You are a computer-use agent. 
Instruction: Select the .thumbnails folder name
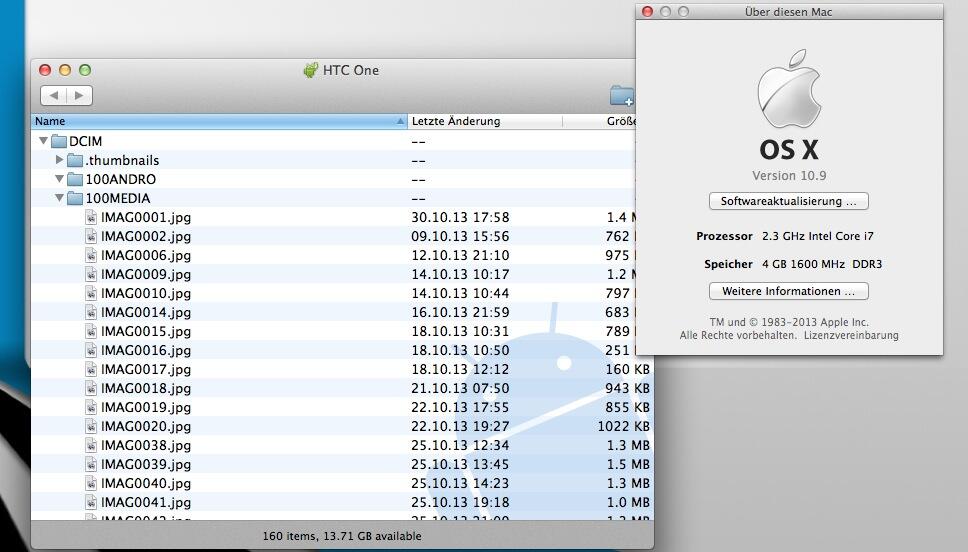(x=122, y=161)
